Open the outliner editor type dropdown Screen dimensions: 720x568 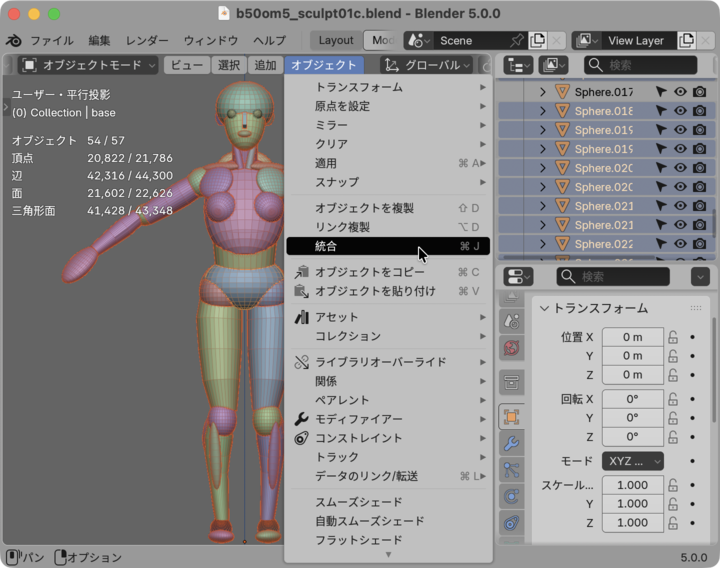518,65
